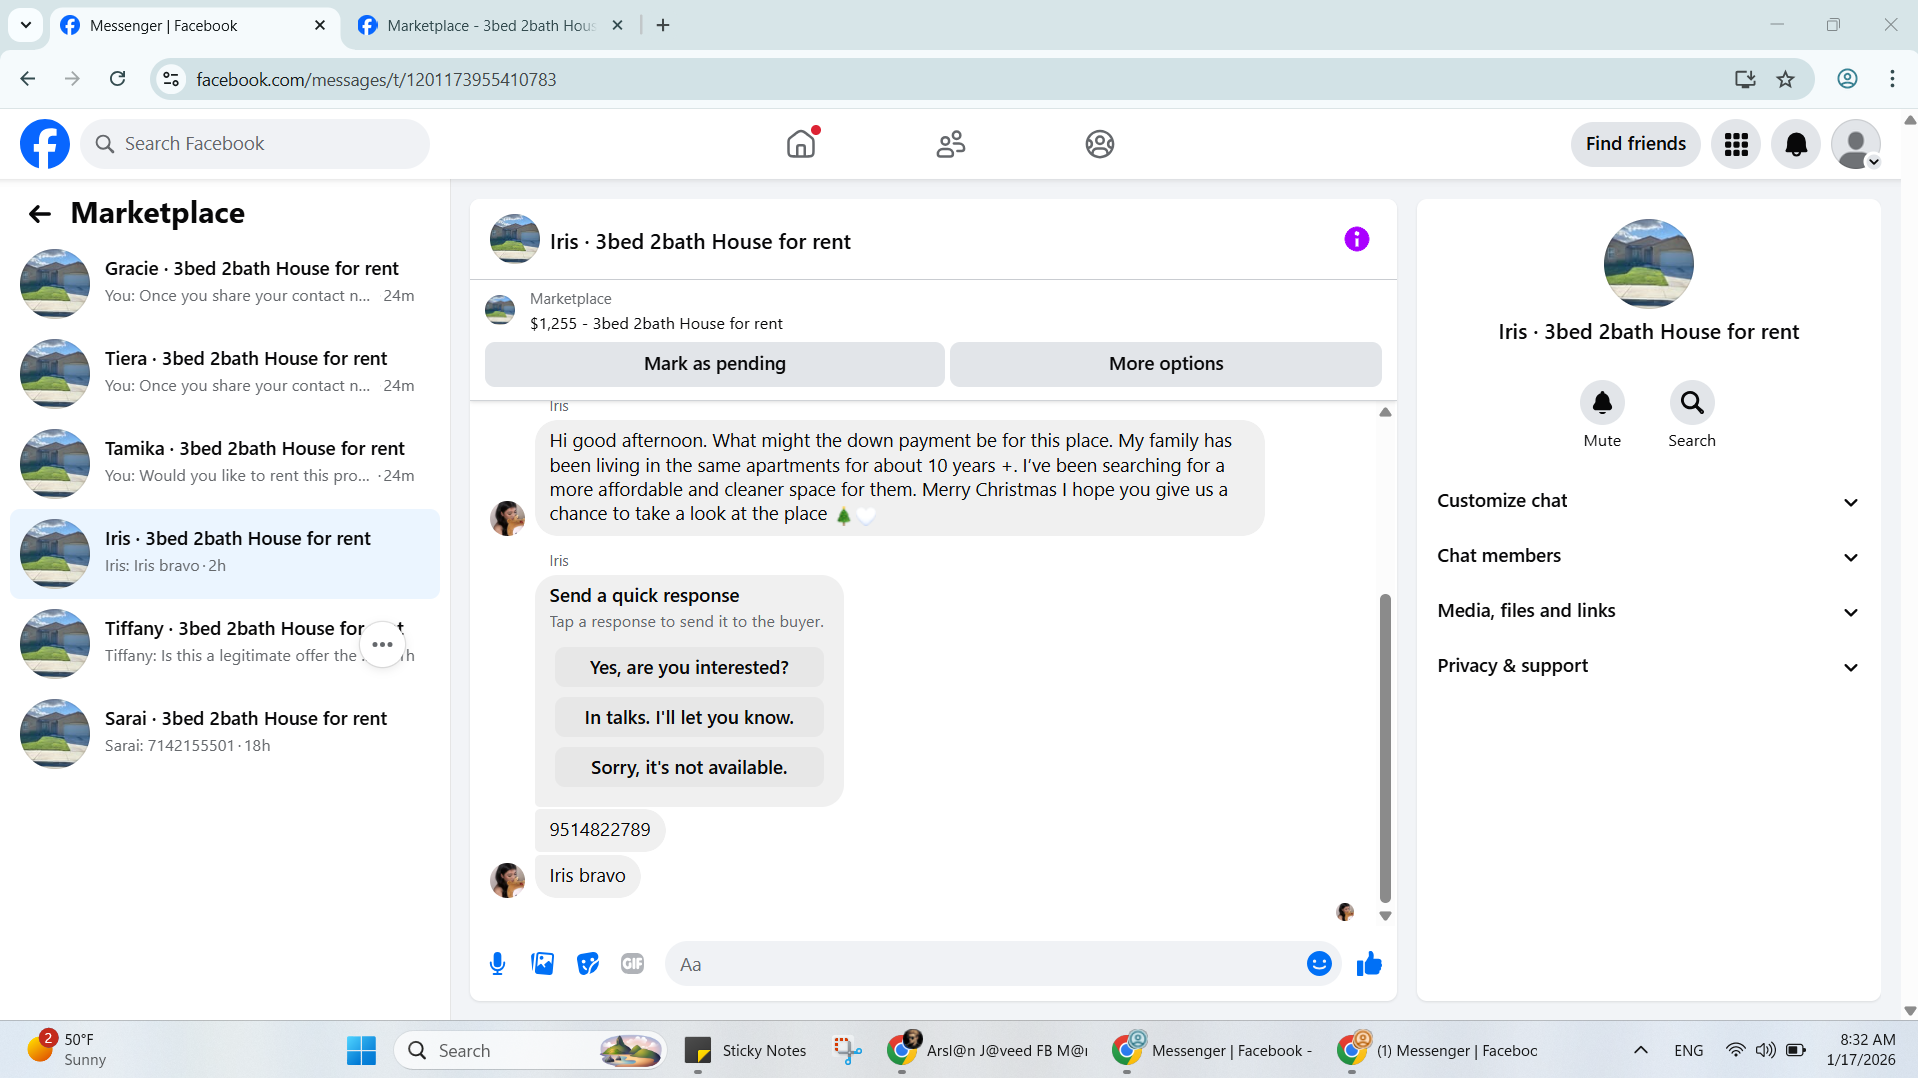Click chat scroll up arrow
This screenshot has height=1078, width=1918.
(1385, 412)
